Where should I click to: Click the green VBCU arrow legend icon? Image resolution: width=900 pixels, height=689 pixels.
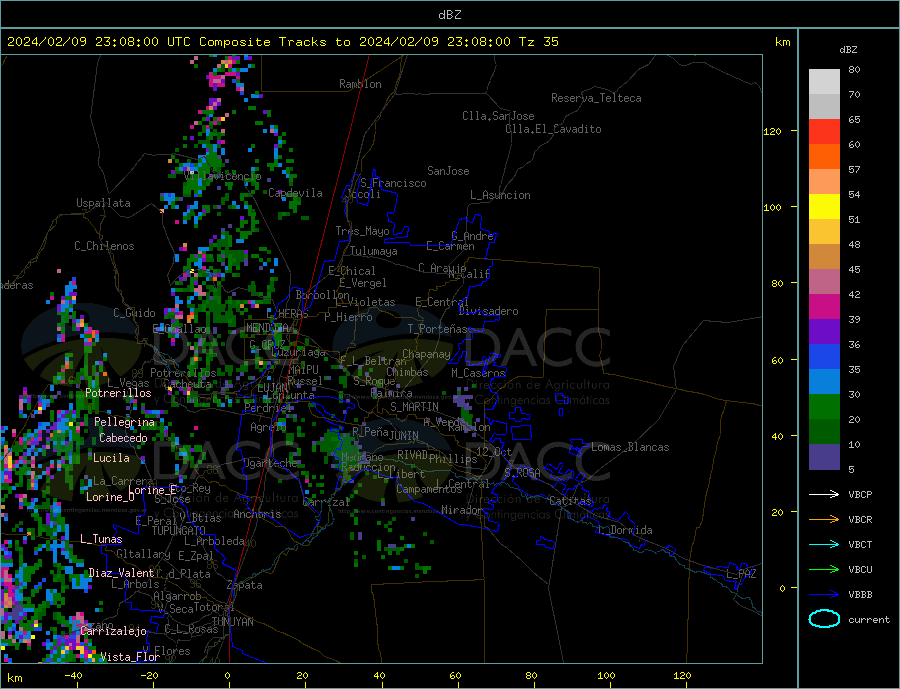coord(824,570)
